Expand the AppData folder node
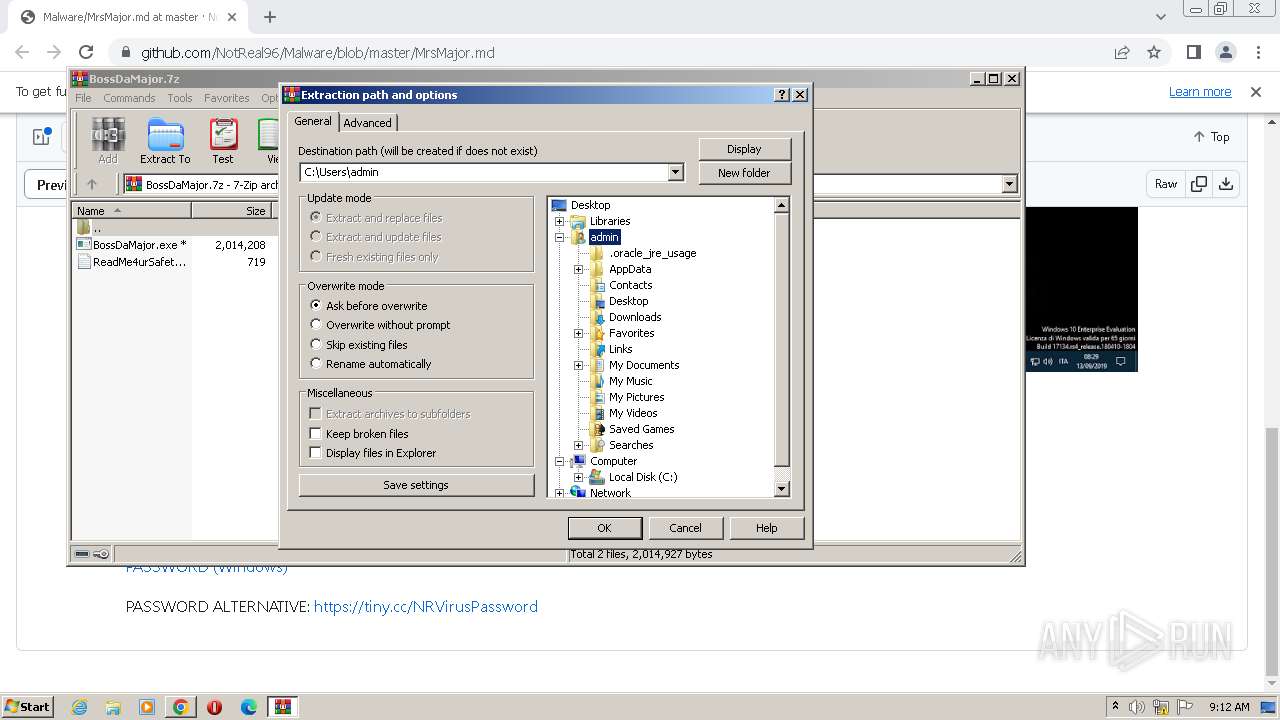Image resolution: width=1280 pixels, height=720 pixels. click(x=579, y=269)
